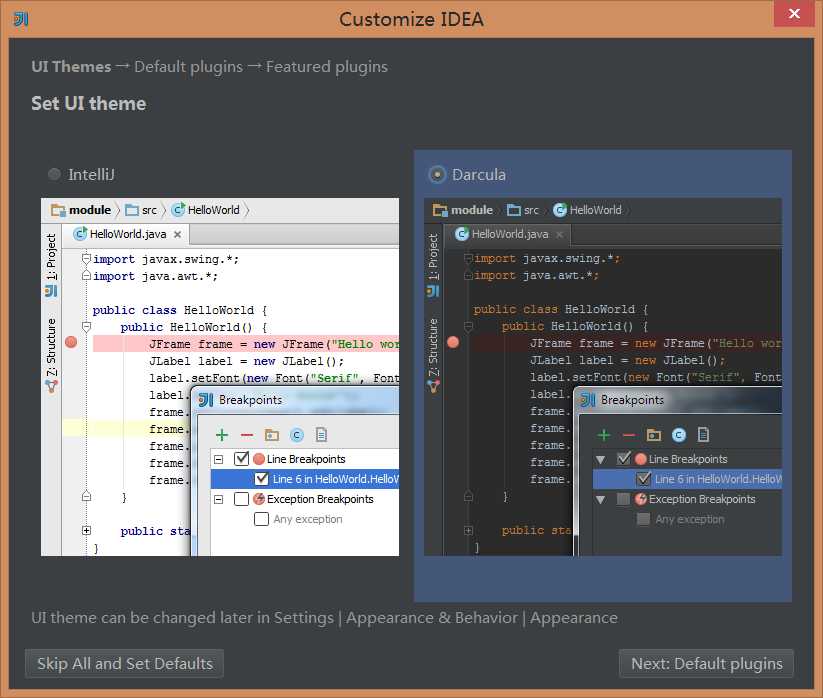Click the IntelliJ light theme preview image
This screenshot has width=823, height=698.
(x=220, y=377)
